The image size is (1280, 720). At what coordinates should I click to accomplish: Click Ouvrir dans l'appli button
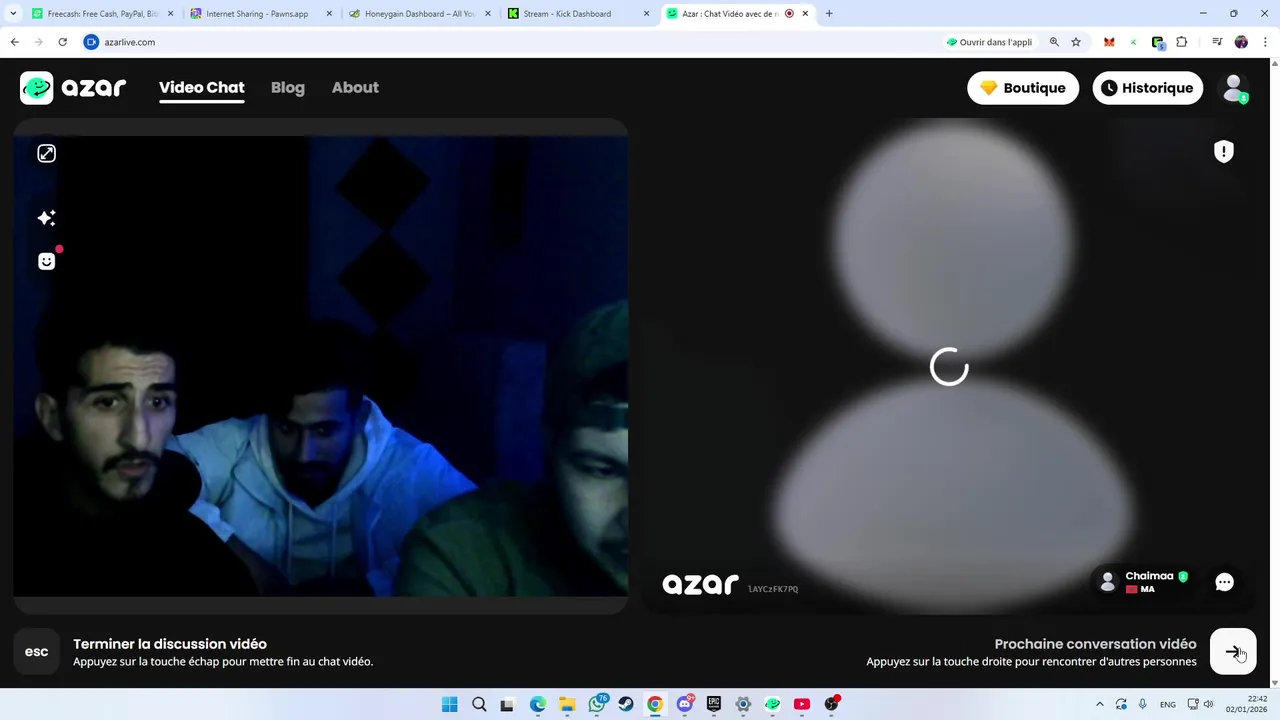(x=989, y=42)
